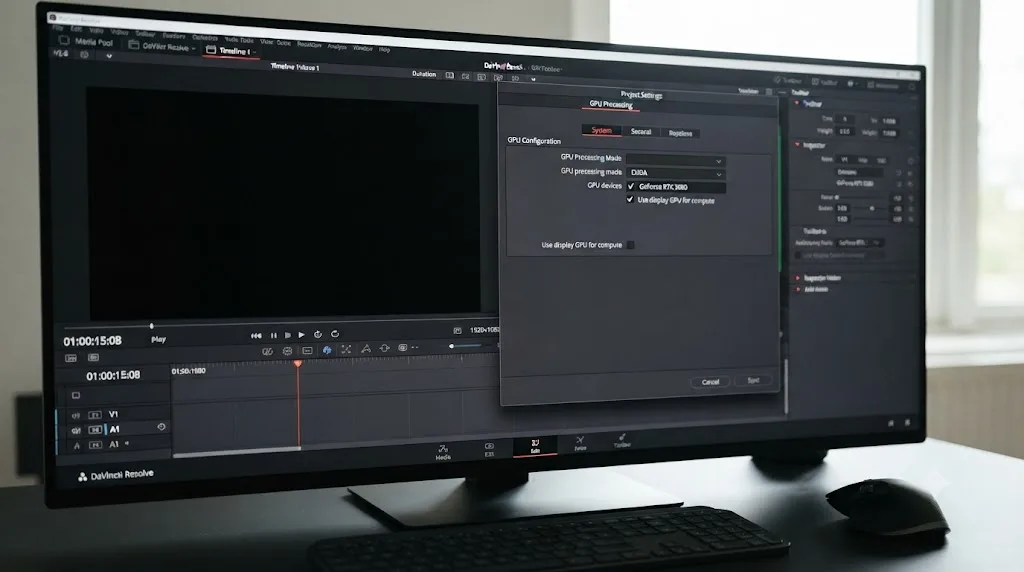
Task: Toggle the bottom A1 track A icon
Action: 76,446
